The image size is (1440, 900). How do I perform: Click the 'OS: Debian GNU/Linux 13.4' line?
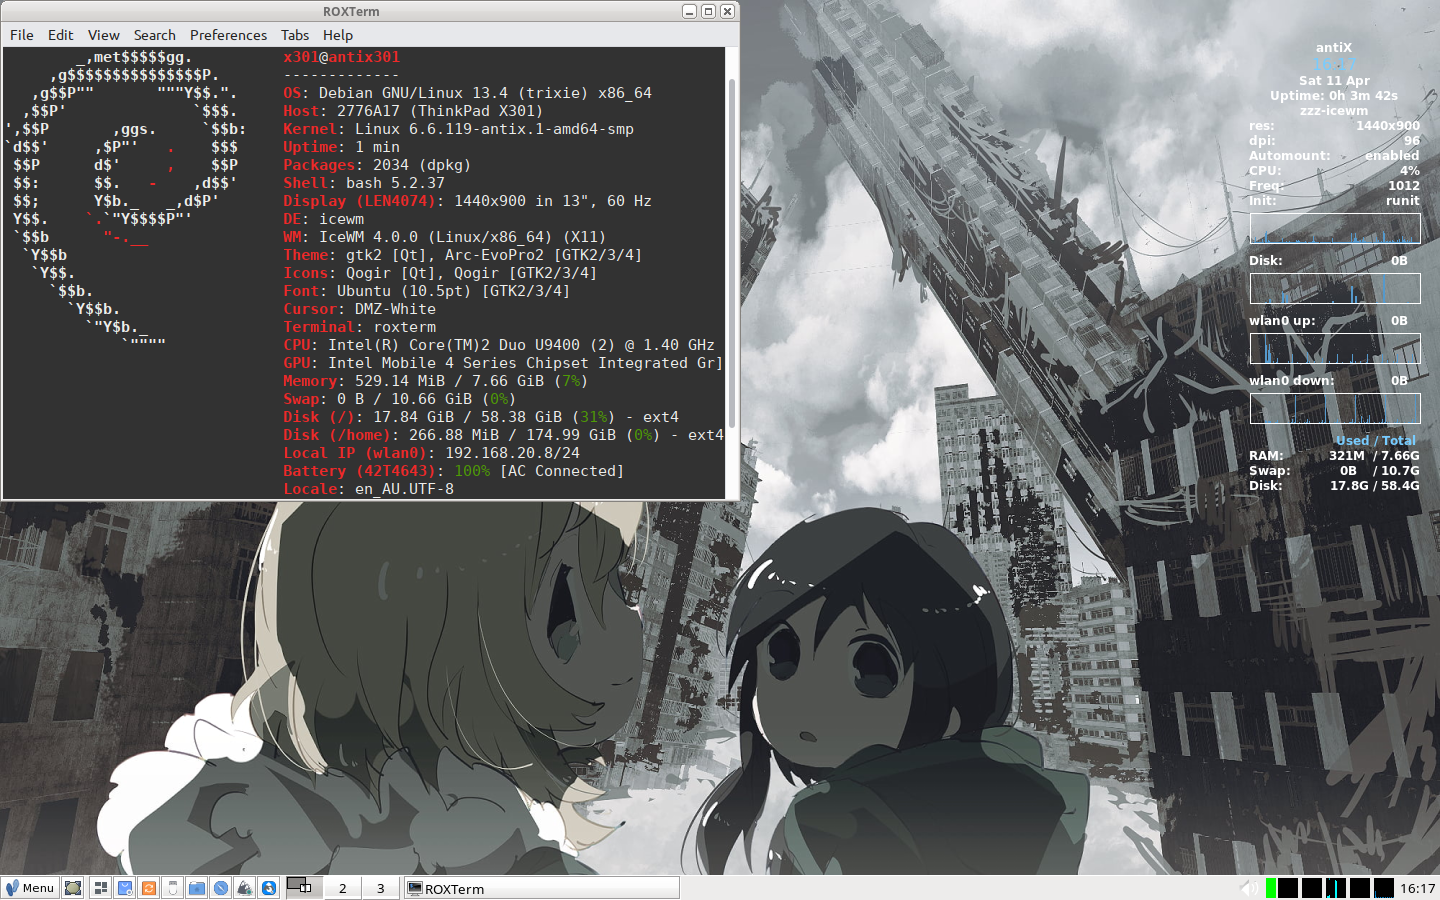468,93
